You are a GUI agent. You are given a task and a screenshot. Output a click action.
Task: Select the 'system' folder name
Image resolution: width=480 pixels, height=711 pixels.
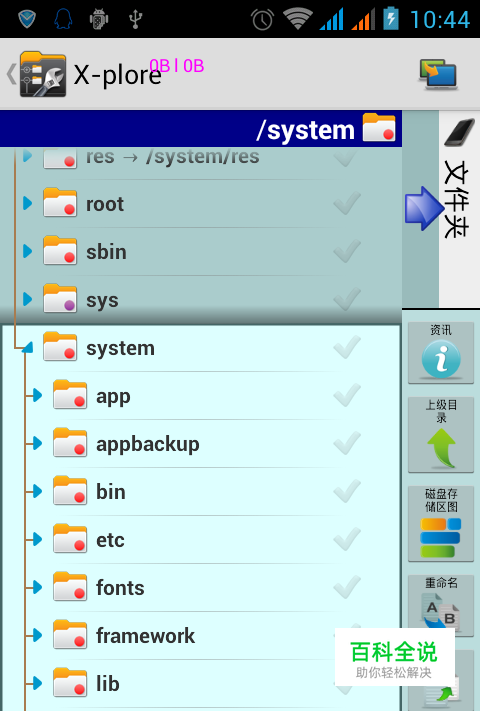[121, 348]
